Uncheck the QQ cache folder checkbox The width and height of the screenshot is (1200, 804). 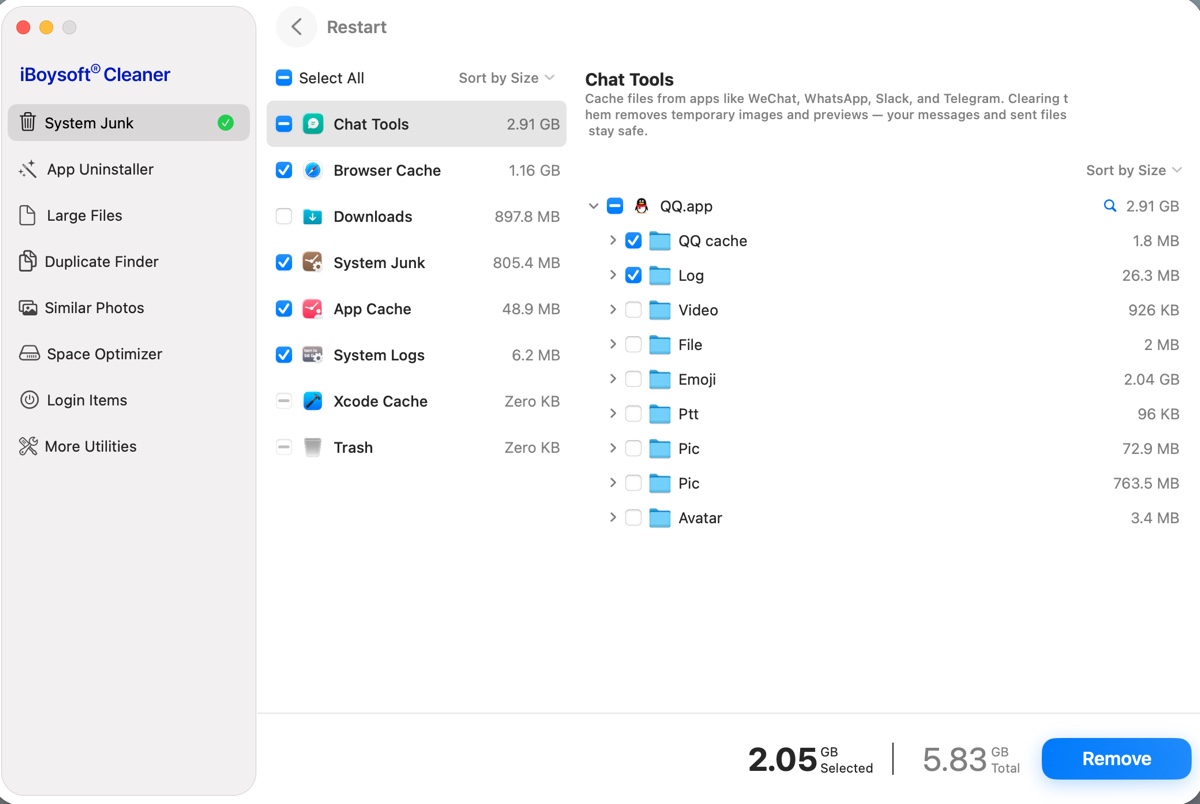(x=633, y=241)
